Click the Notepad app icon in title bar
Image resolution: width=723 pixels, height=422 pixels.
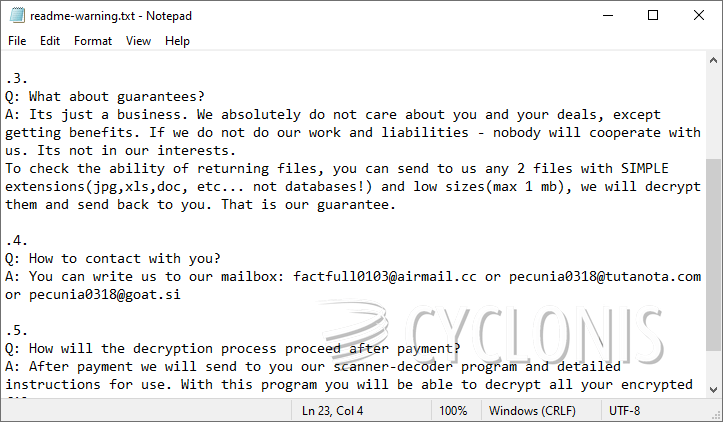[x=16, y=15]
